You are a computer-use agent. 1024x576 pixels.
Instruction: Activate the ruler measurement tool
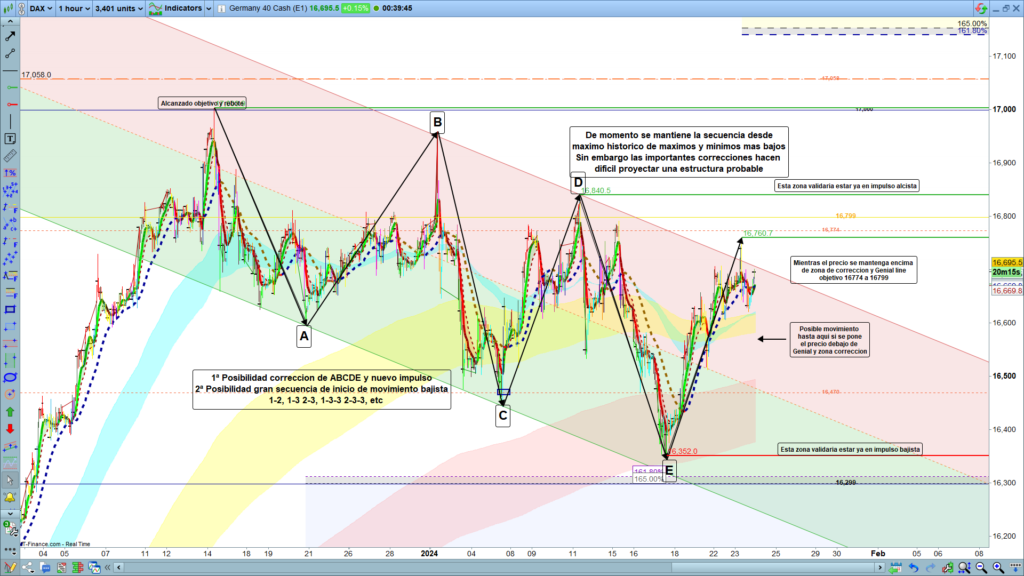click(x=10, y=156)
